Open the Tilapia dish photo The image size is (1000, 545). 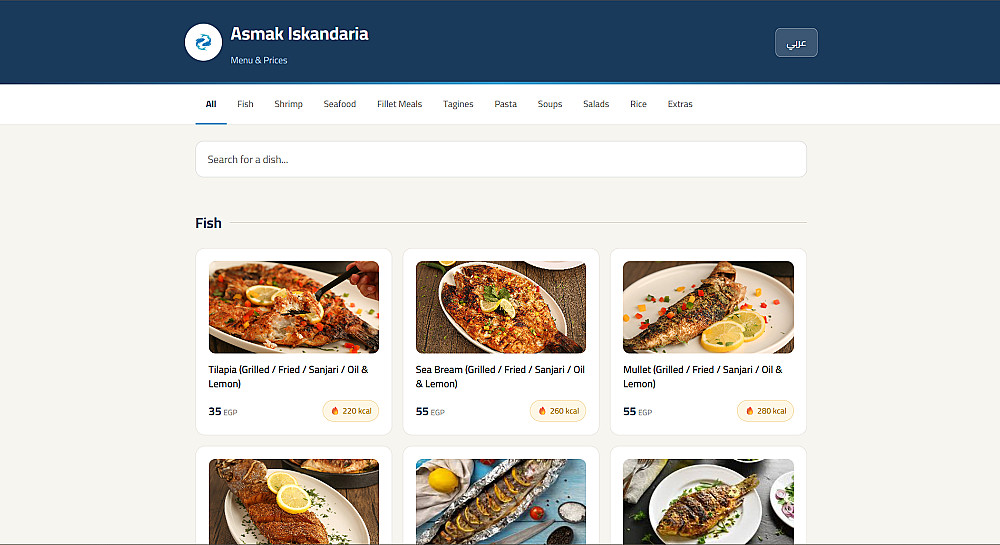[x=294, y=307]
